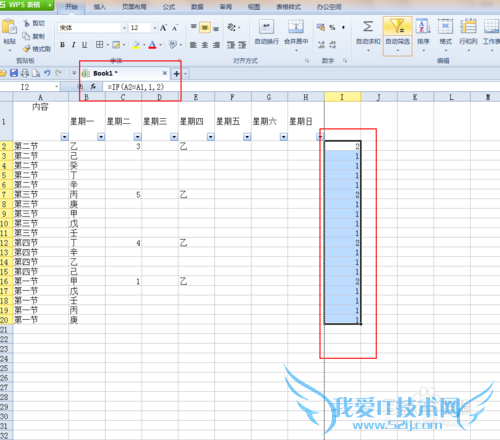
Task: Toggle Wrap Text (自动换行)
Action: pyautogui.click(x=266, y=32)
